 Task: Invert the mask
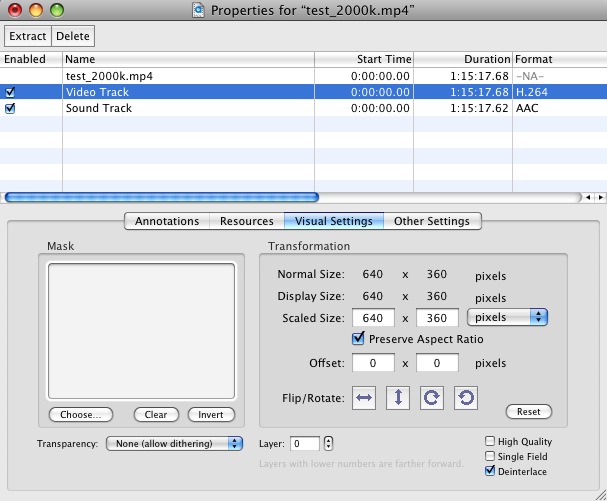point(211,415)
